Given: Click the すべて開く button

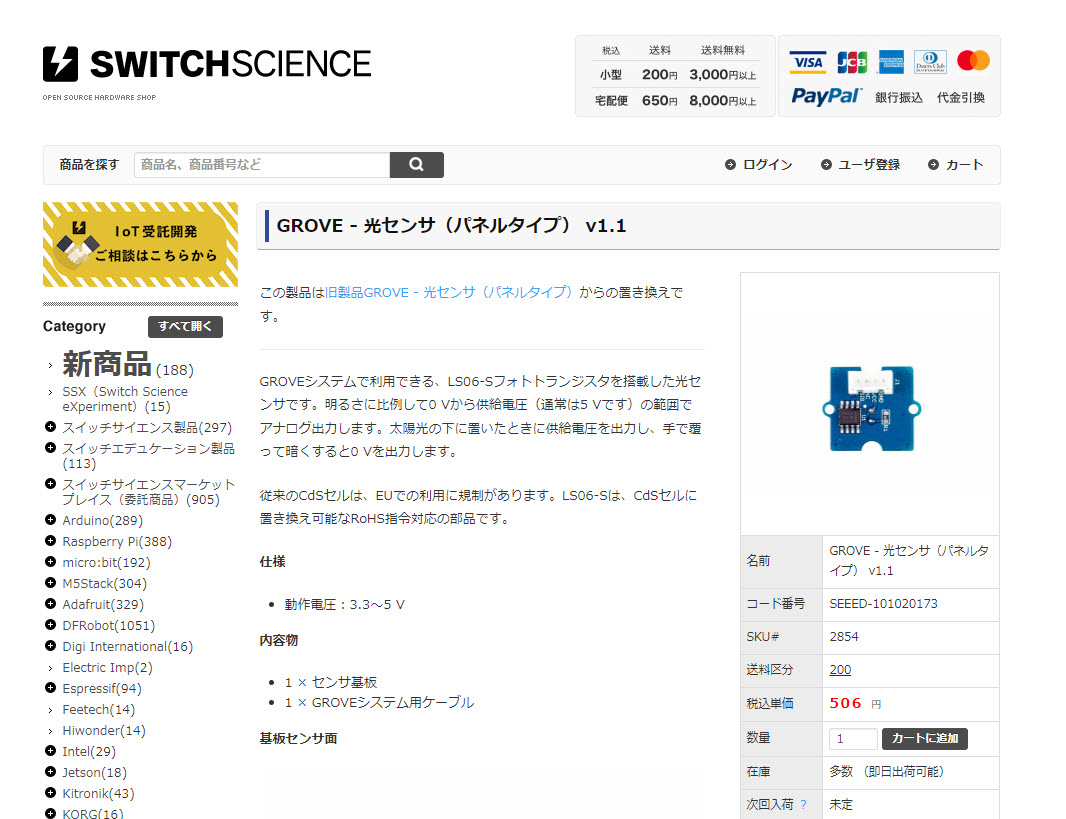Looking at the screenshot, I should (x=185, y=326).
